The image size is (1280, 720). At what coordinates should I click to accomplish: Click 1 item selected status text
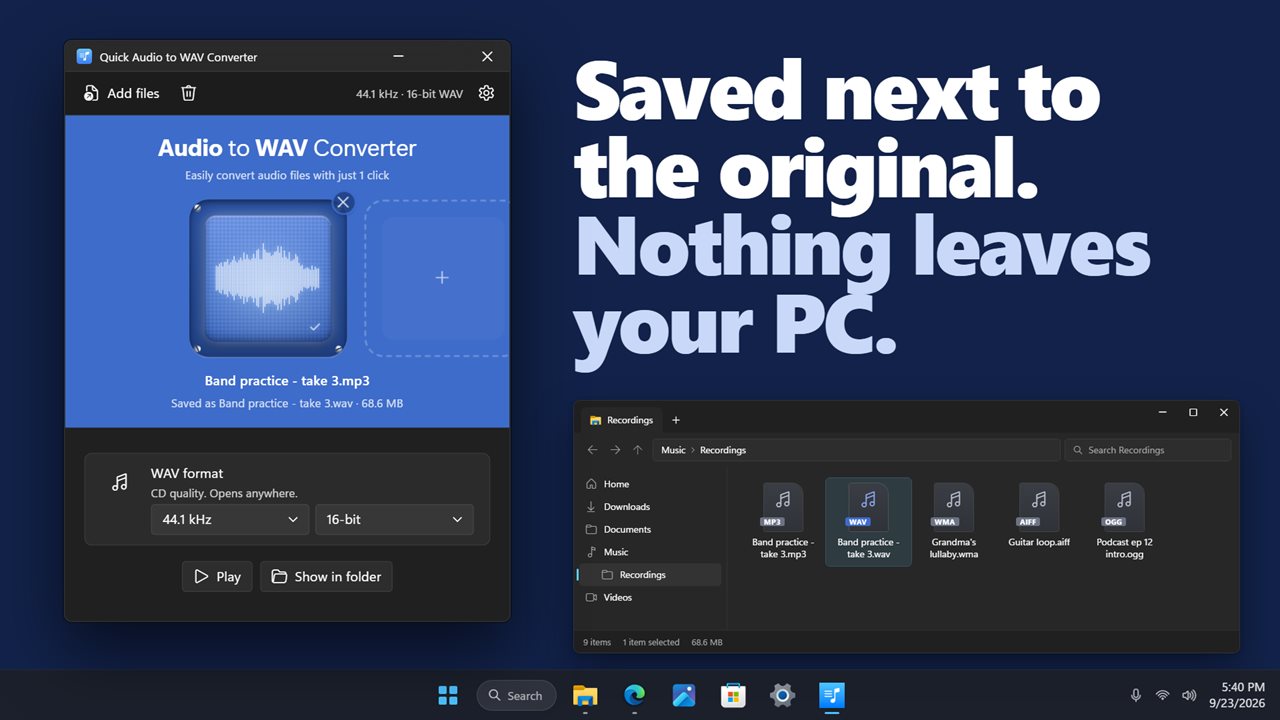pos(651,642)
